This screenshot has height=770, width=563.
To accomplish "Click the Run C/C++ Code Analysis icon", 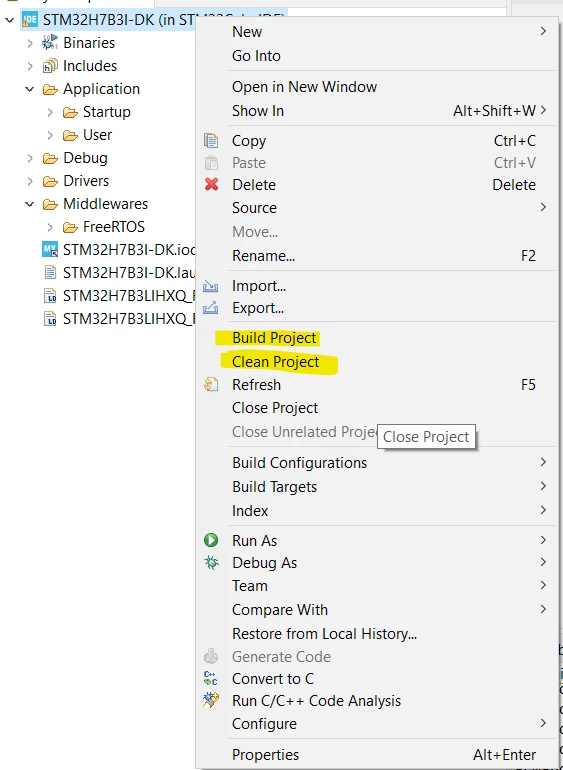I will [x=211, y=700].
